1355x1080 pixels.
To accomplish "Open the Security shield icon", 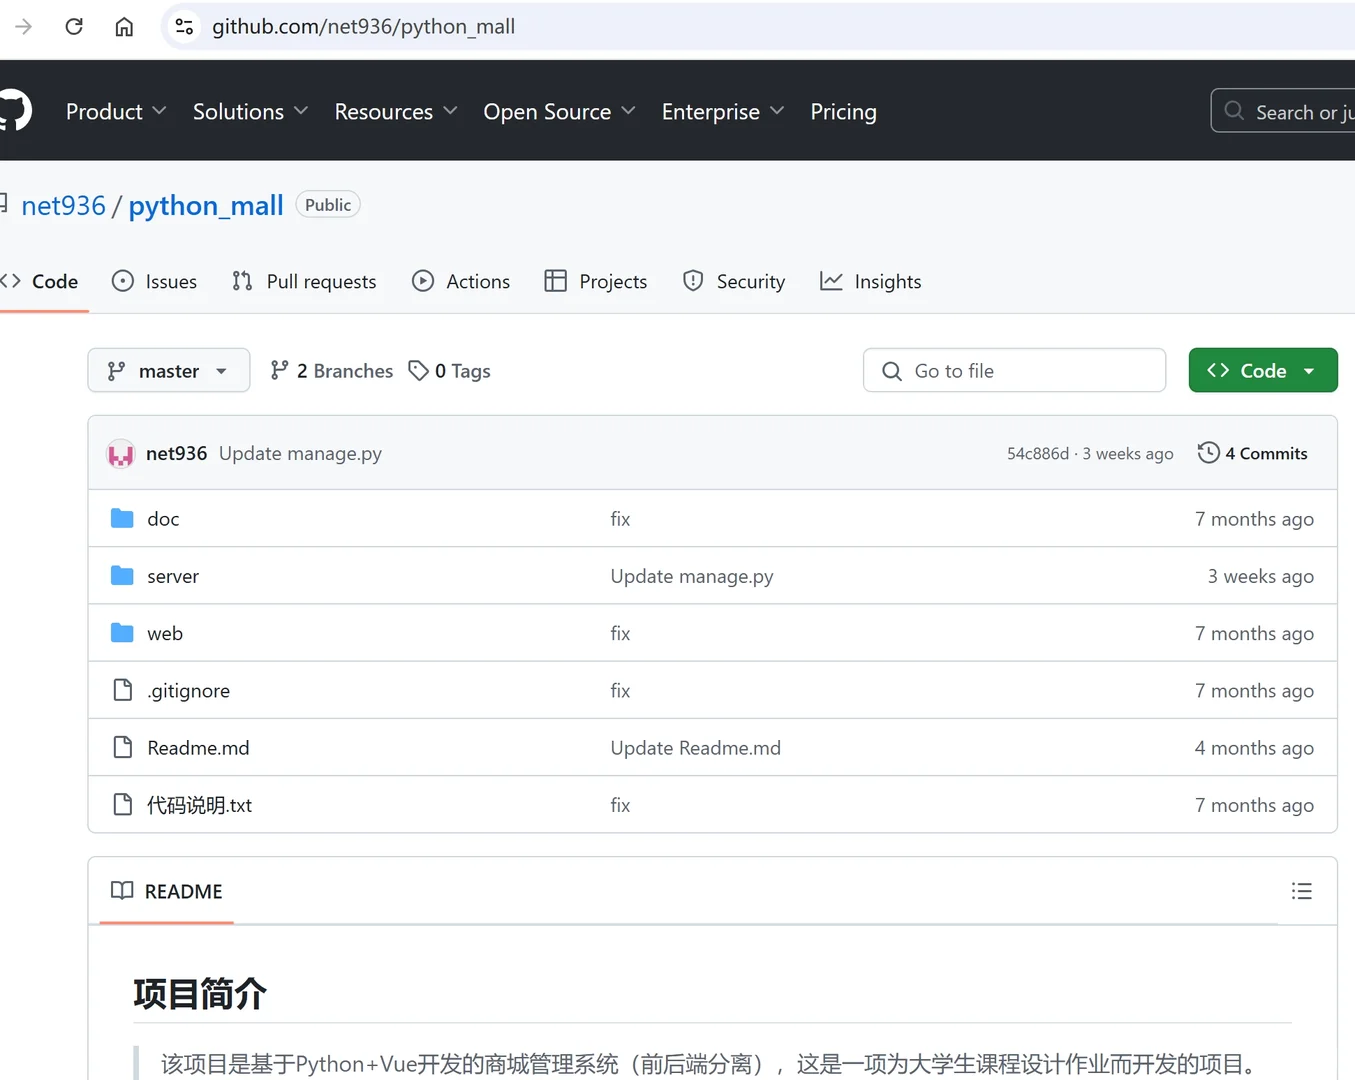I will click(x=693, y=281).
